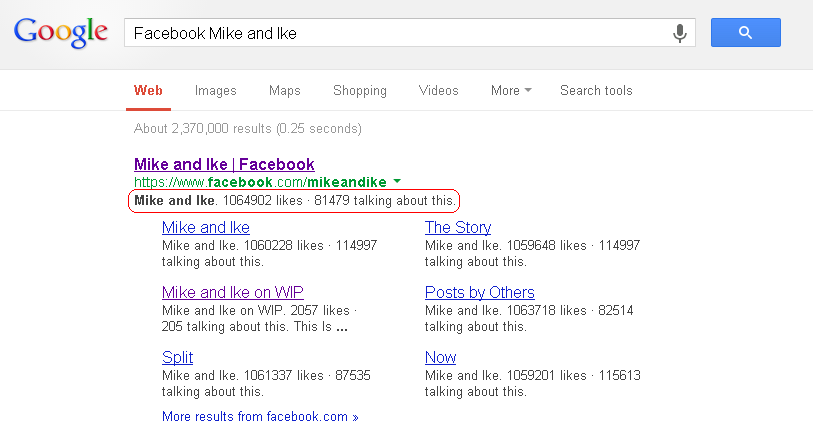Click snippet mentioning 1060228 likes
The width and height of the screenshot is (813, 443).
pos(270,253)
